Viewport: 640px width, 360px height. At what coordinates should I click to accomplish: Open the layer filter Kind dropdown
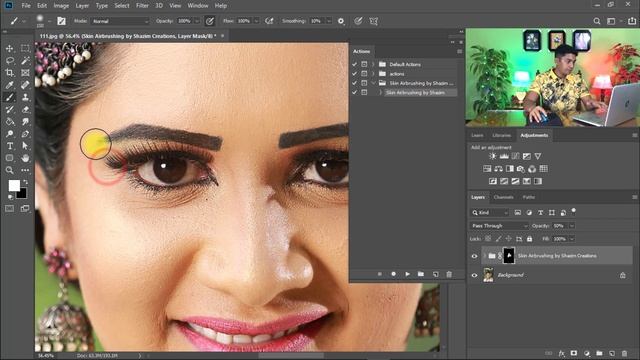pyautogui.click(x=490, y=213)
